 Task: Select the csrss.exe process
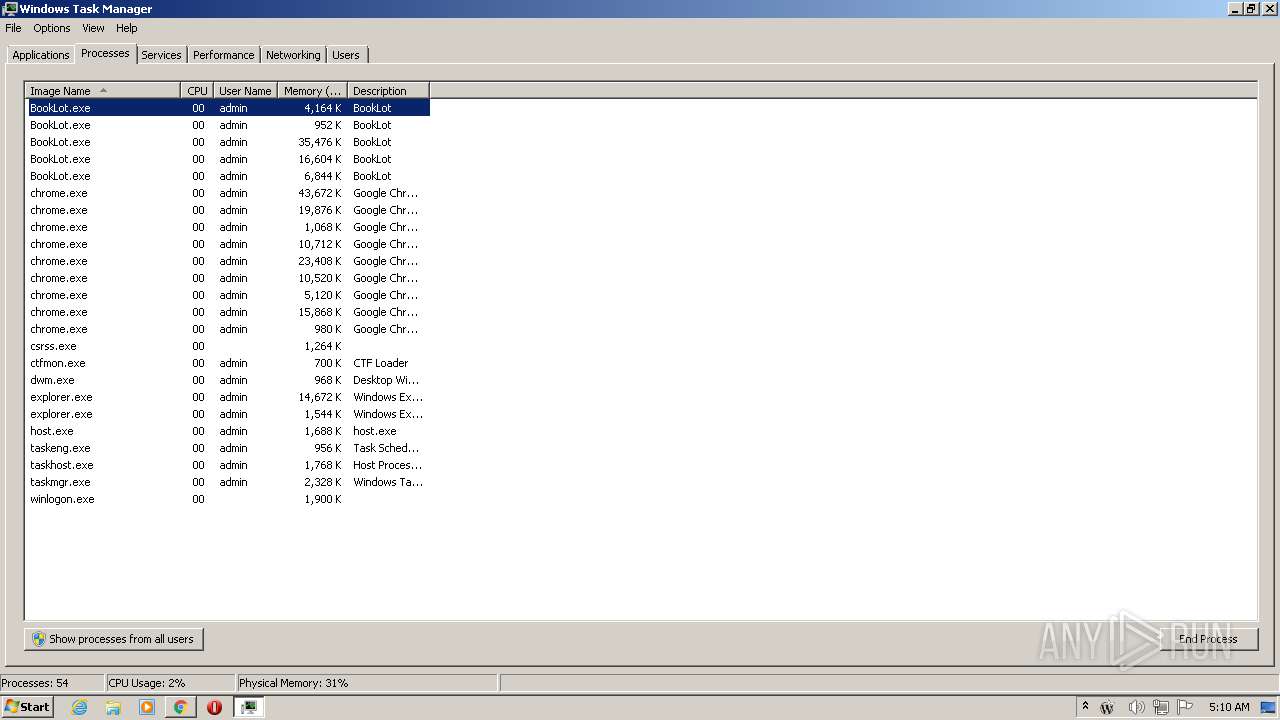(228, 346)
